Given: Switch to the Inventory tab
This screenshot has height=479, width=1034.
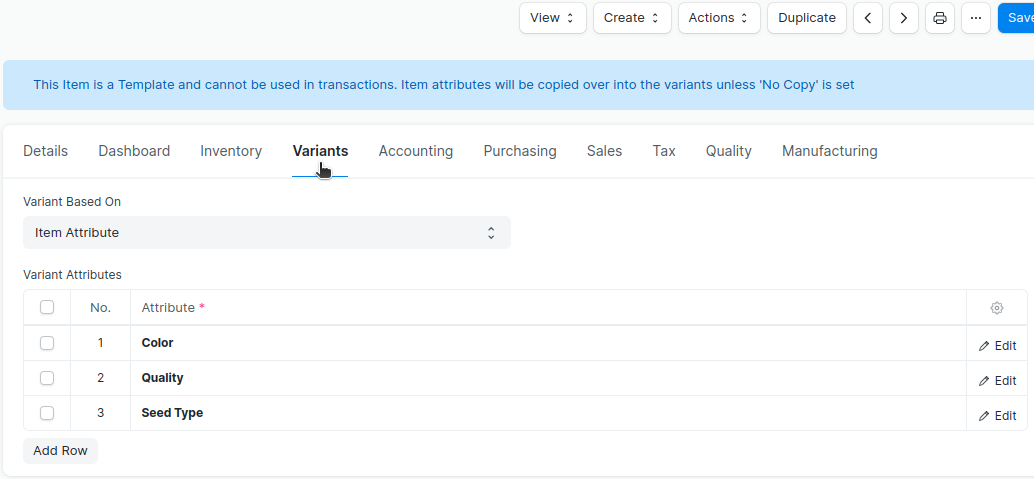Looking at the screenshot, I should 231,151.
